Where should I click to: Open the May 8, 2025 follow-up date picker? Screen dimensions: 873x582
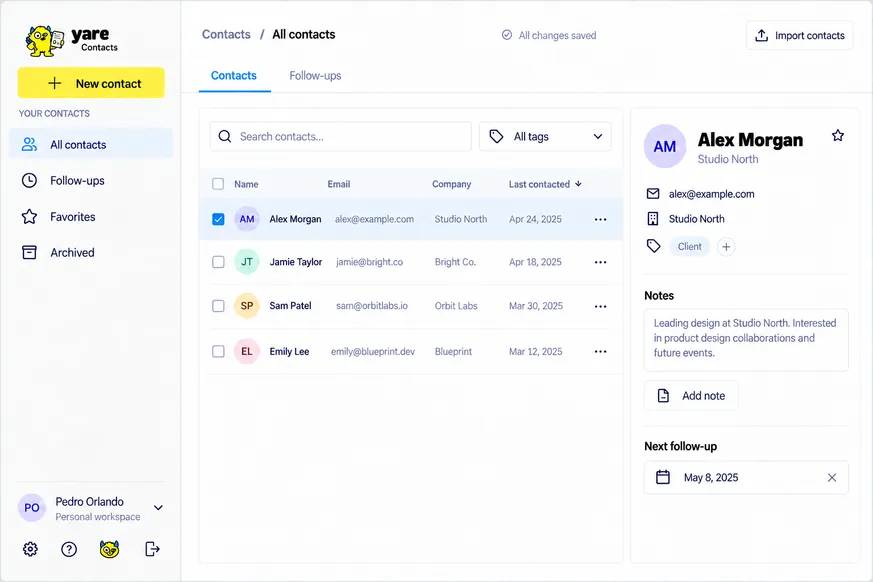(746, 477)
